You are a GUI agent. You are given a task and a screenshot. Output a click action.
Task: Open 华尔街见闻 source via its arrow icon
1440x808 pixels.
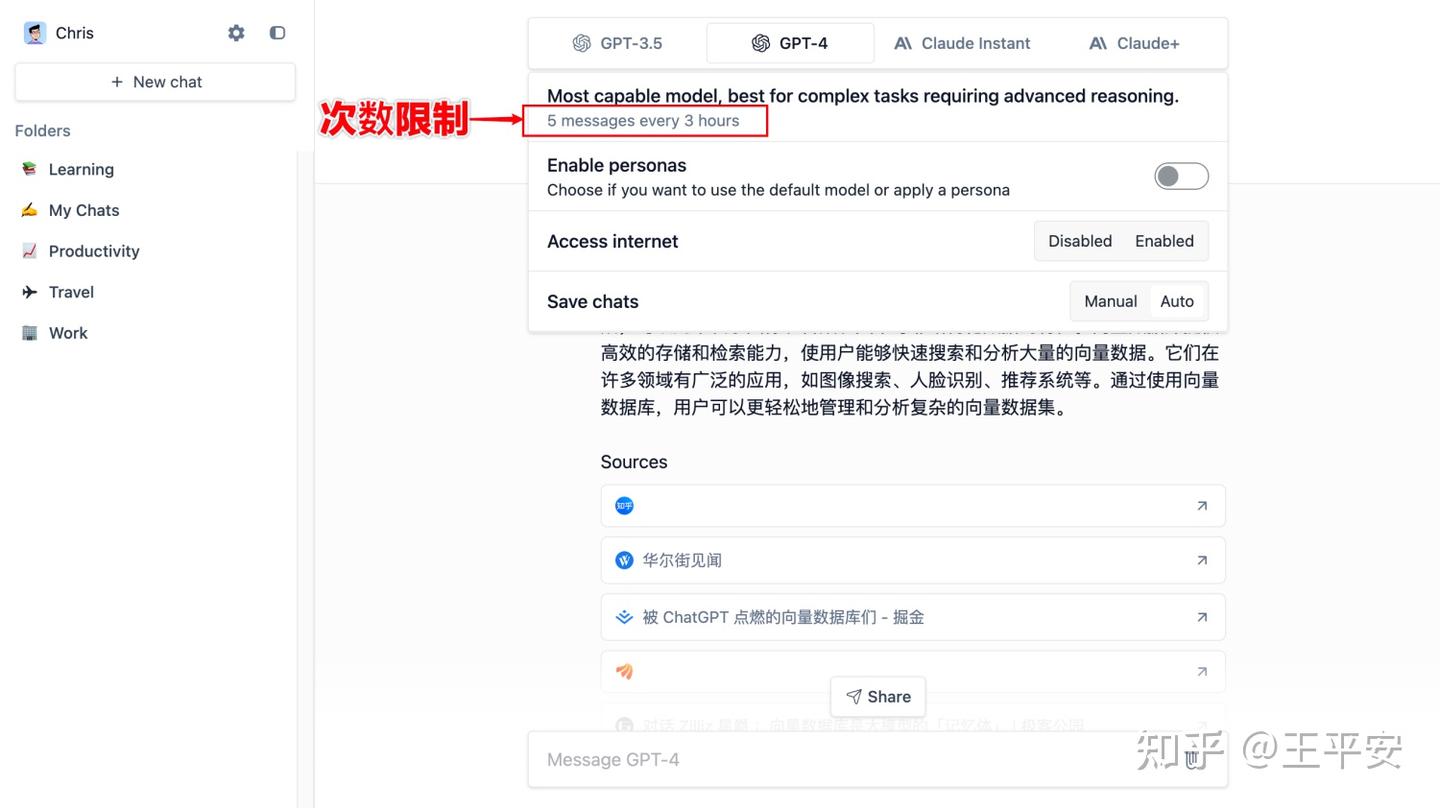[x=1202, y=560]
